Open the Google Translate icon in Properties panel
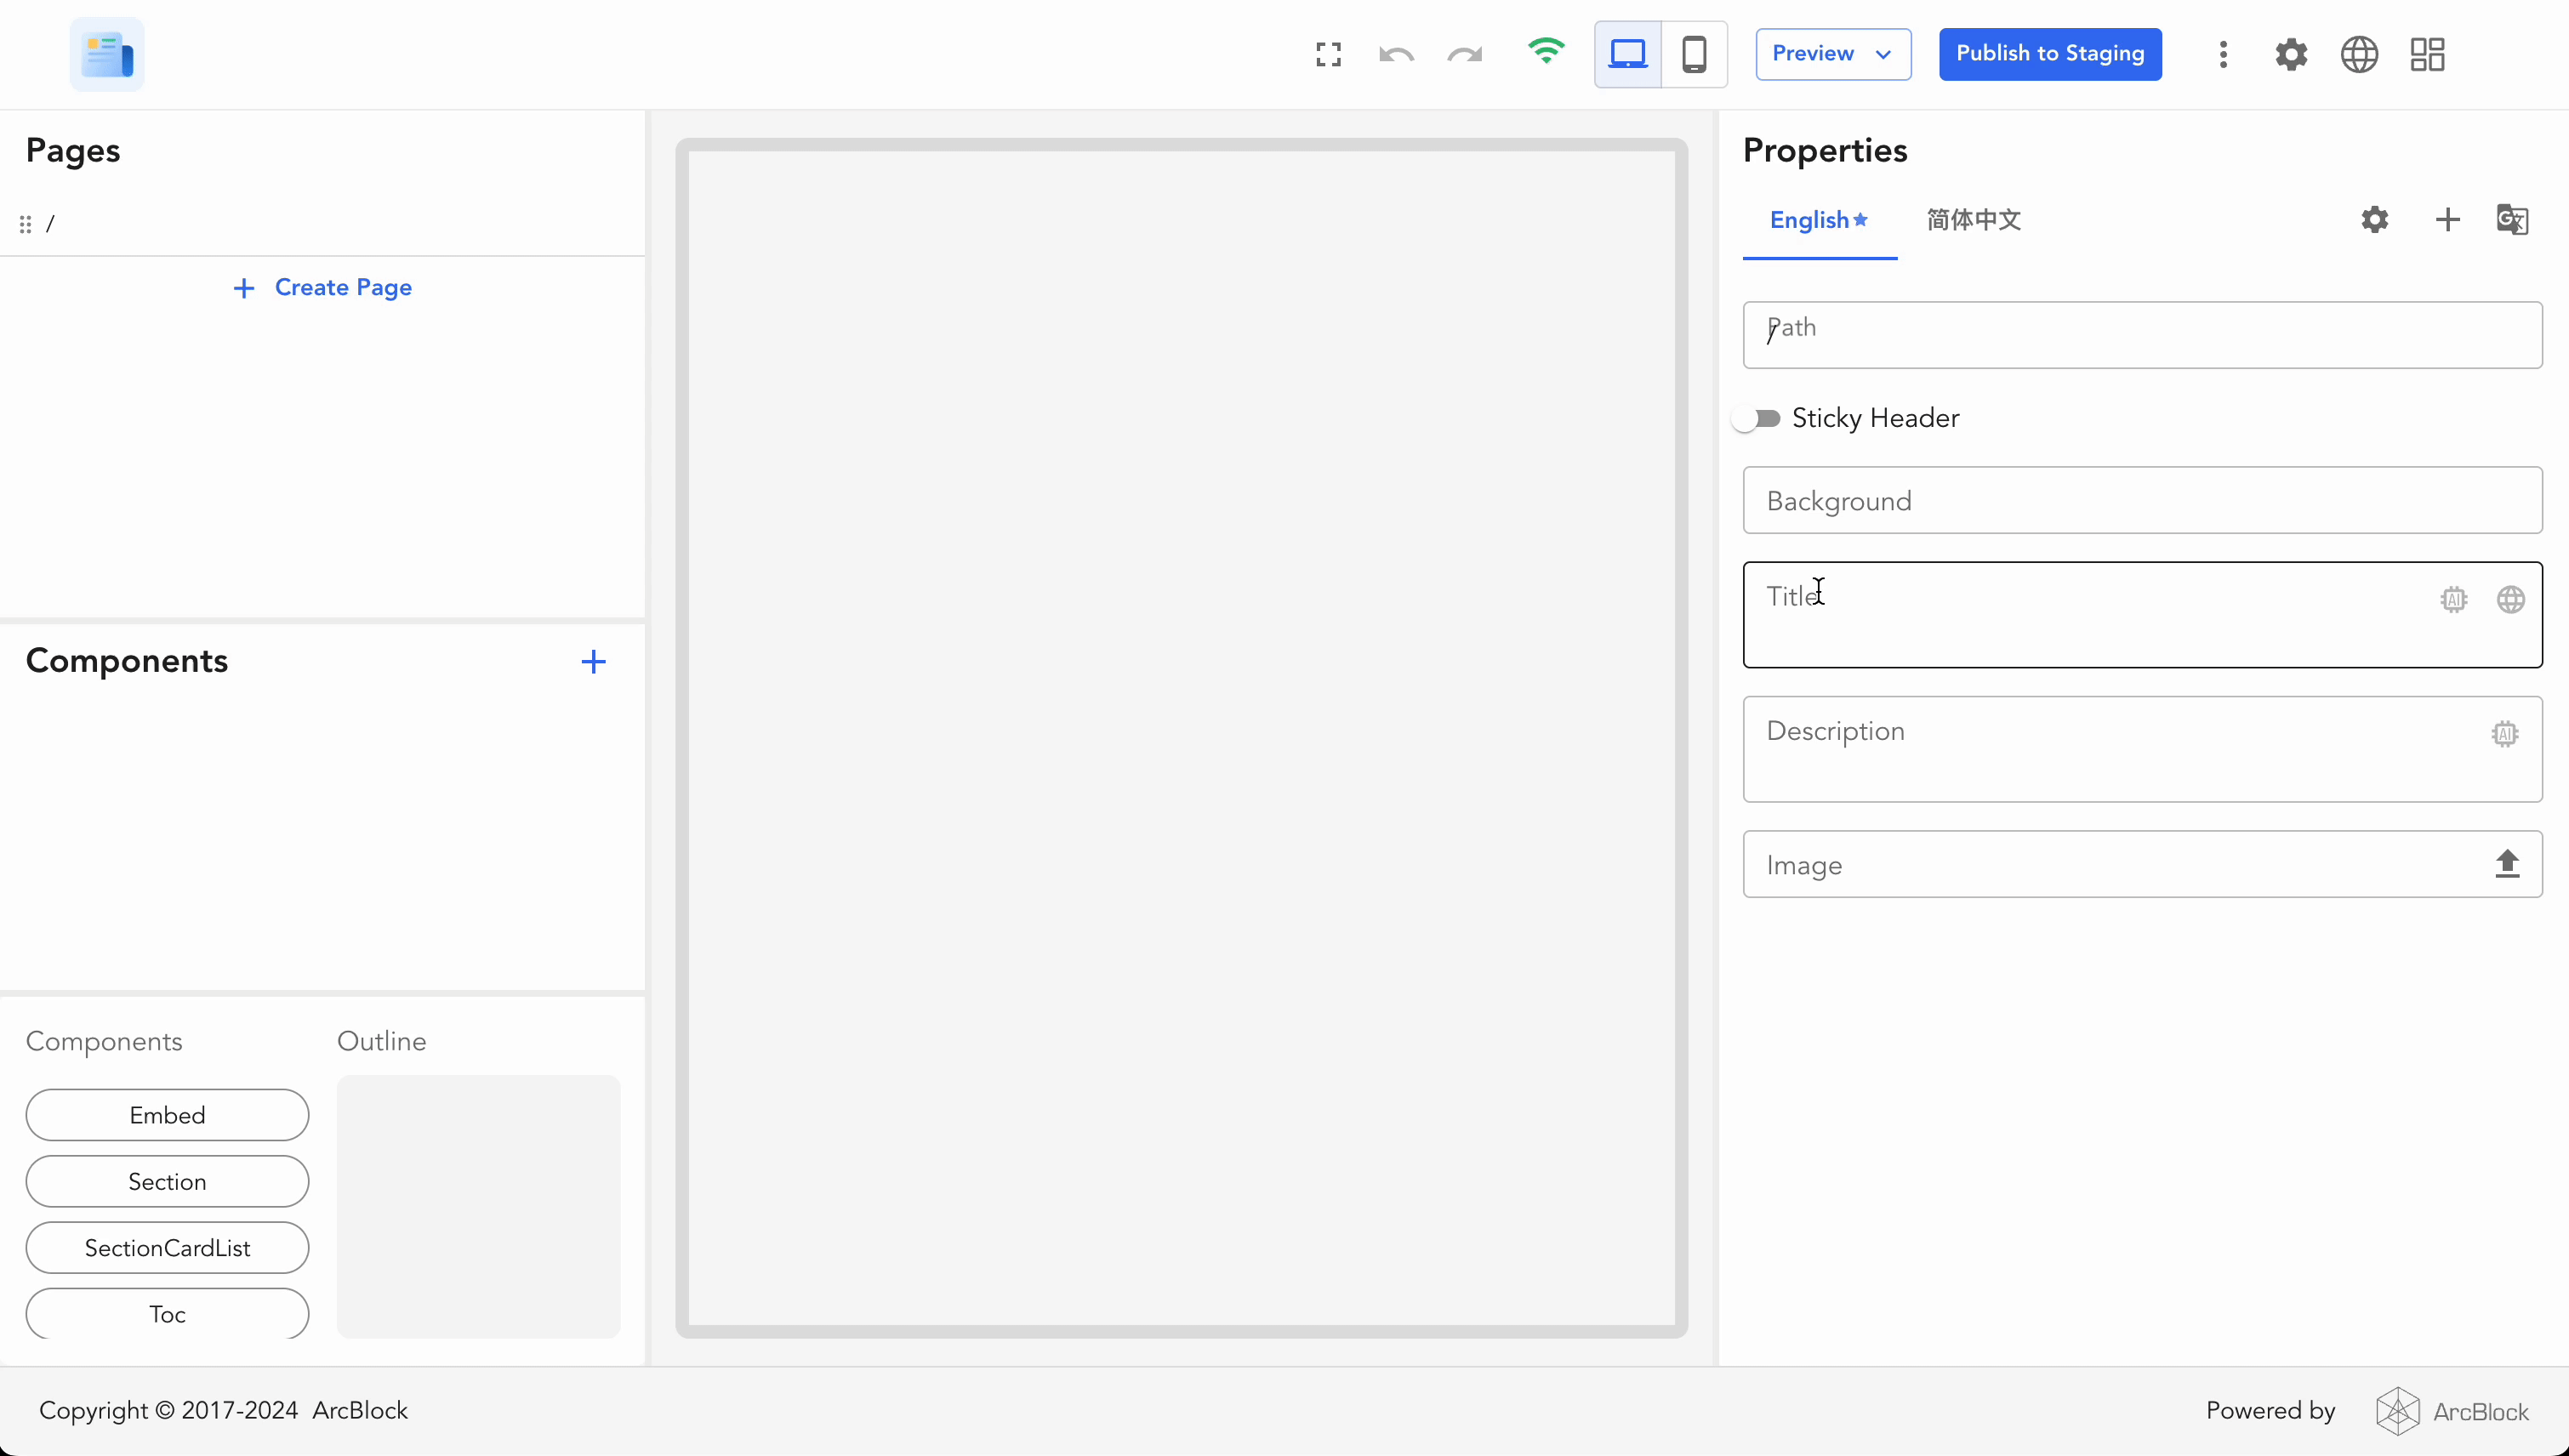The image size is (2569, 1456). click(x=2513, y=219)
